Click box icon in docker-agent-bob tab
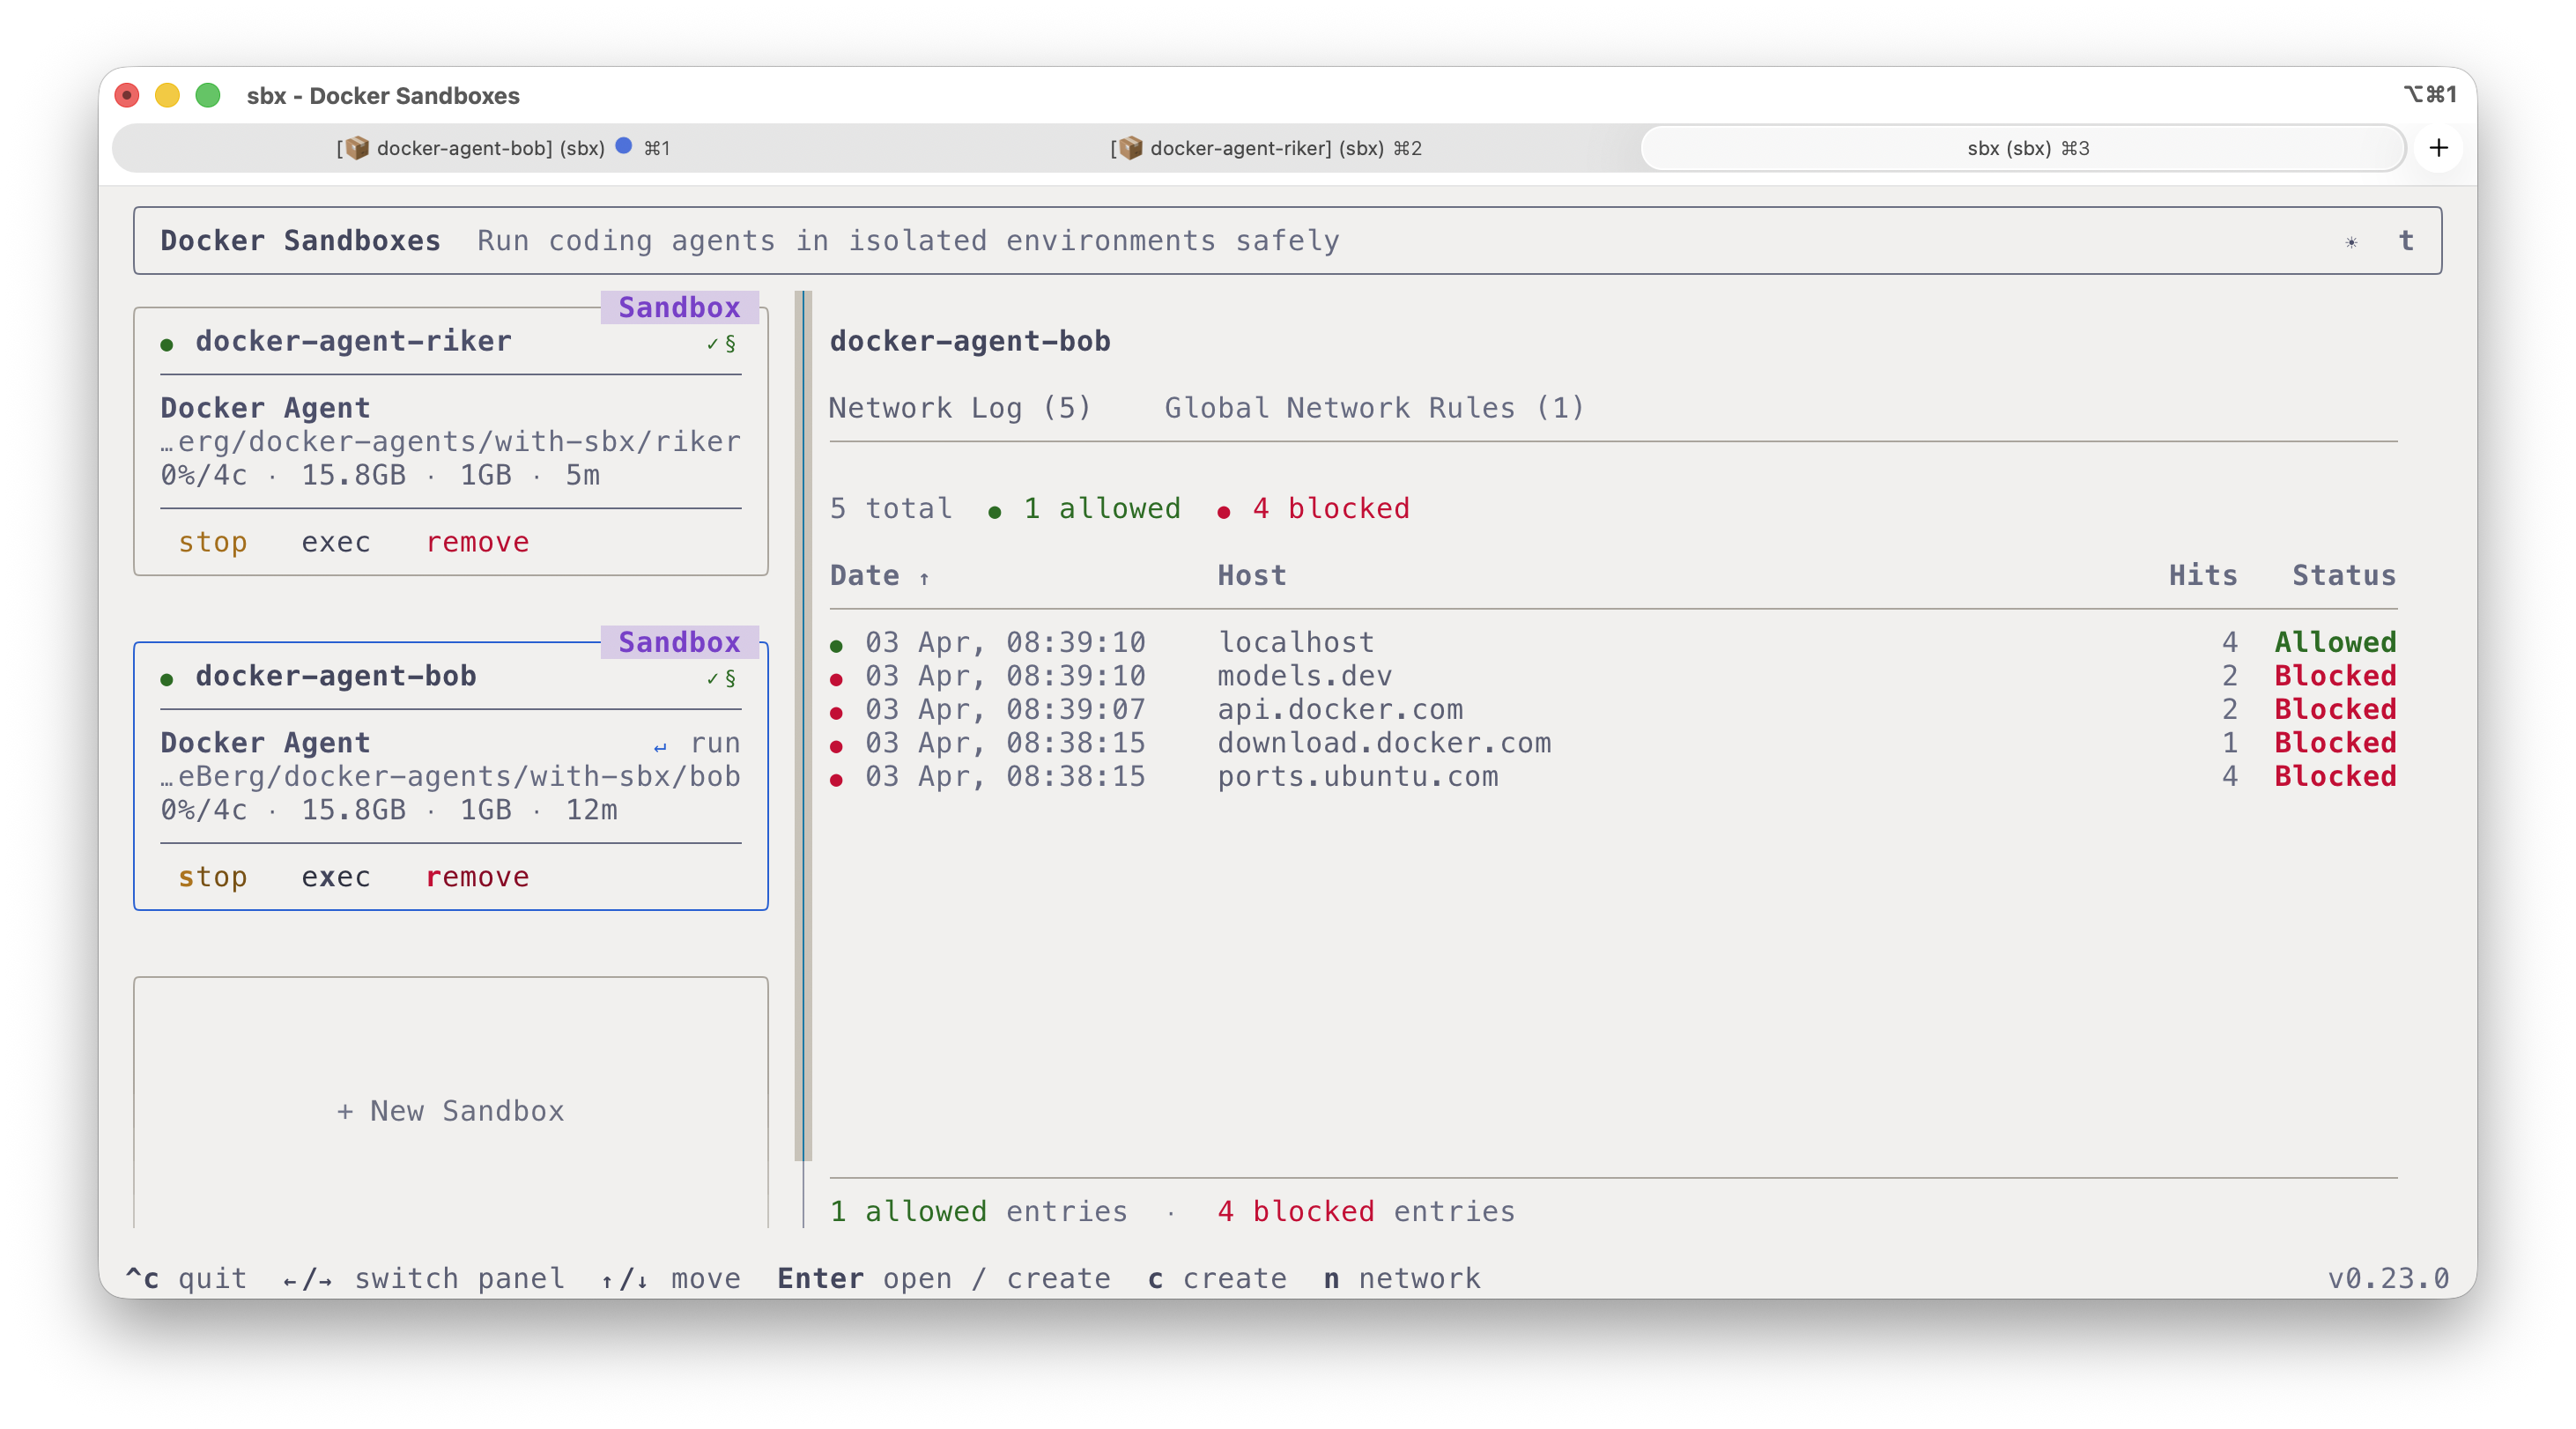This screenshot has height=1429, width=2576. (x=357, y=148)
